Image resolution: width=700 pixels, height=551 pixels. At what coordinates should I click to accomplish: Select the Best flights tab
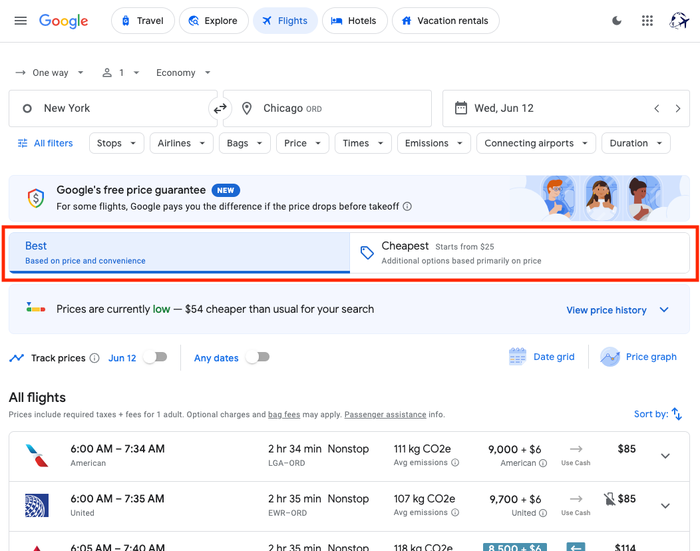click(179, 253)
